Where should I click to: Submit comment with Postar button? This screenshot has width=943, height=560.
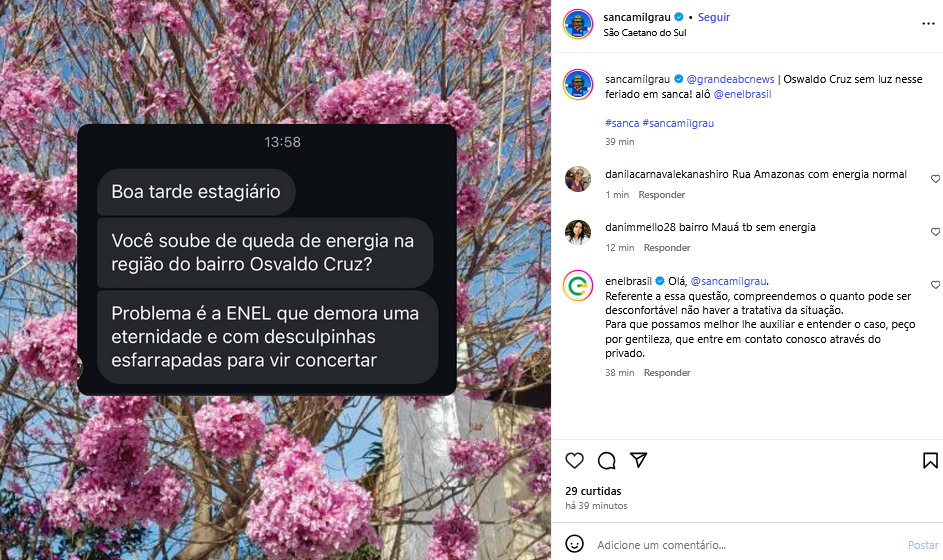click(923, 545)
